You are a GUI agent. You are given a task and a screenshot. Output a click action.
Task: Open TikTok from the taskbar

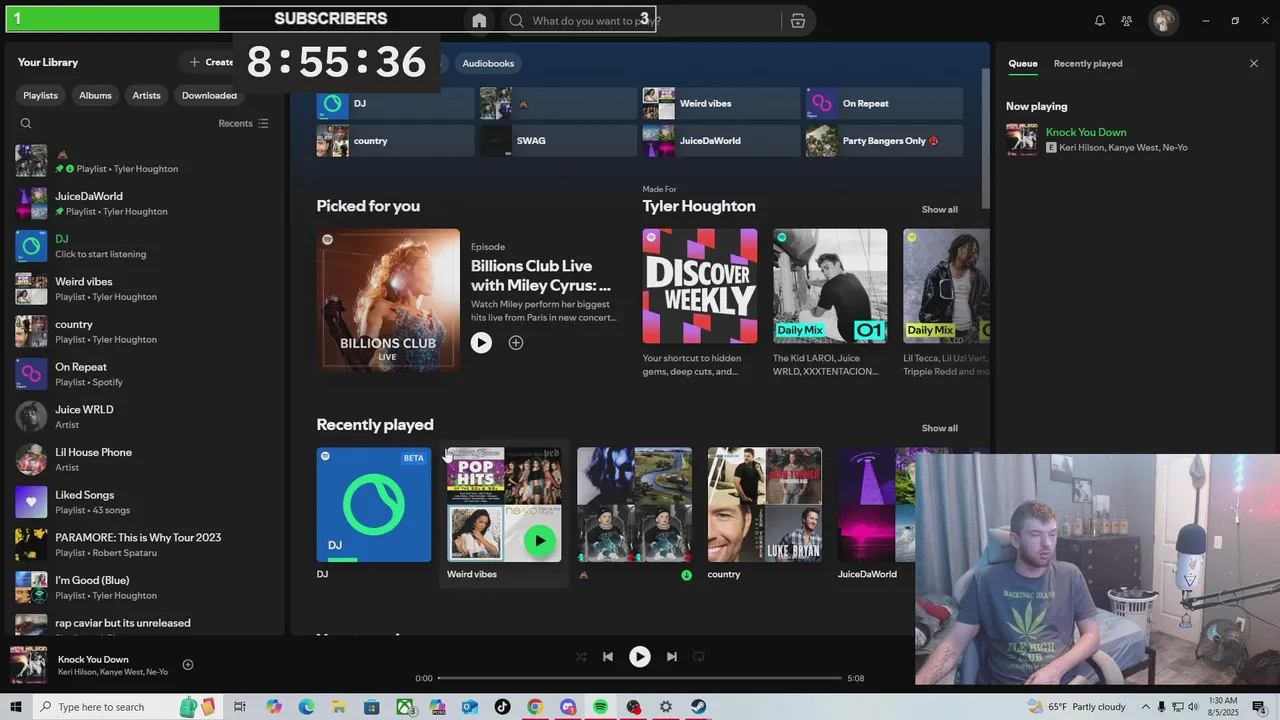click(502, 707)
